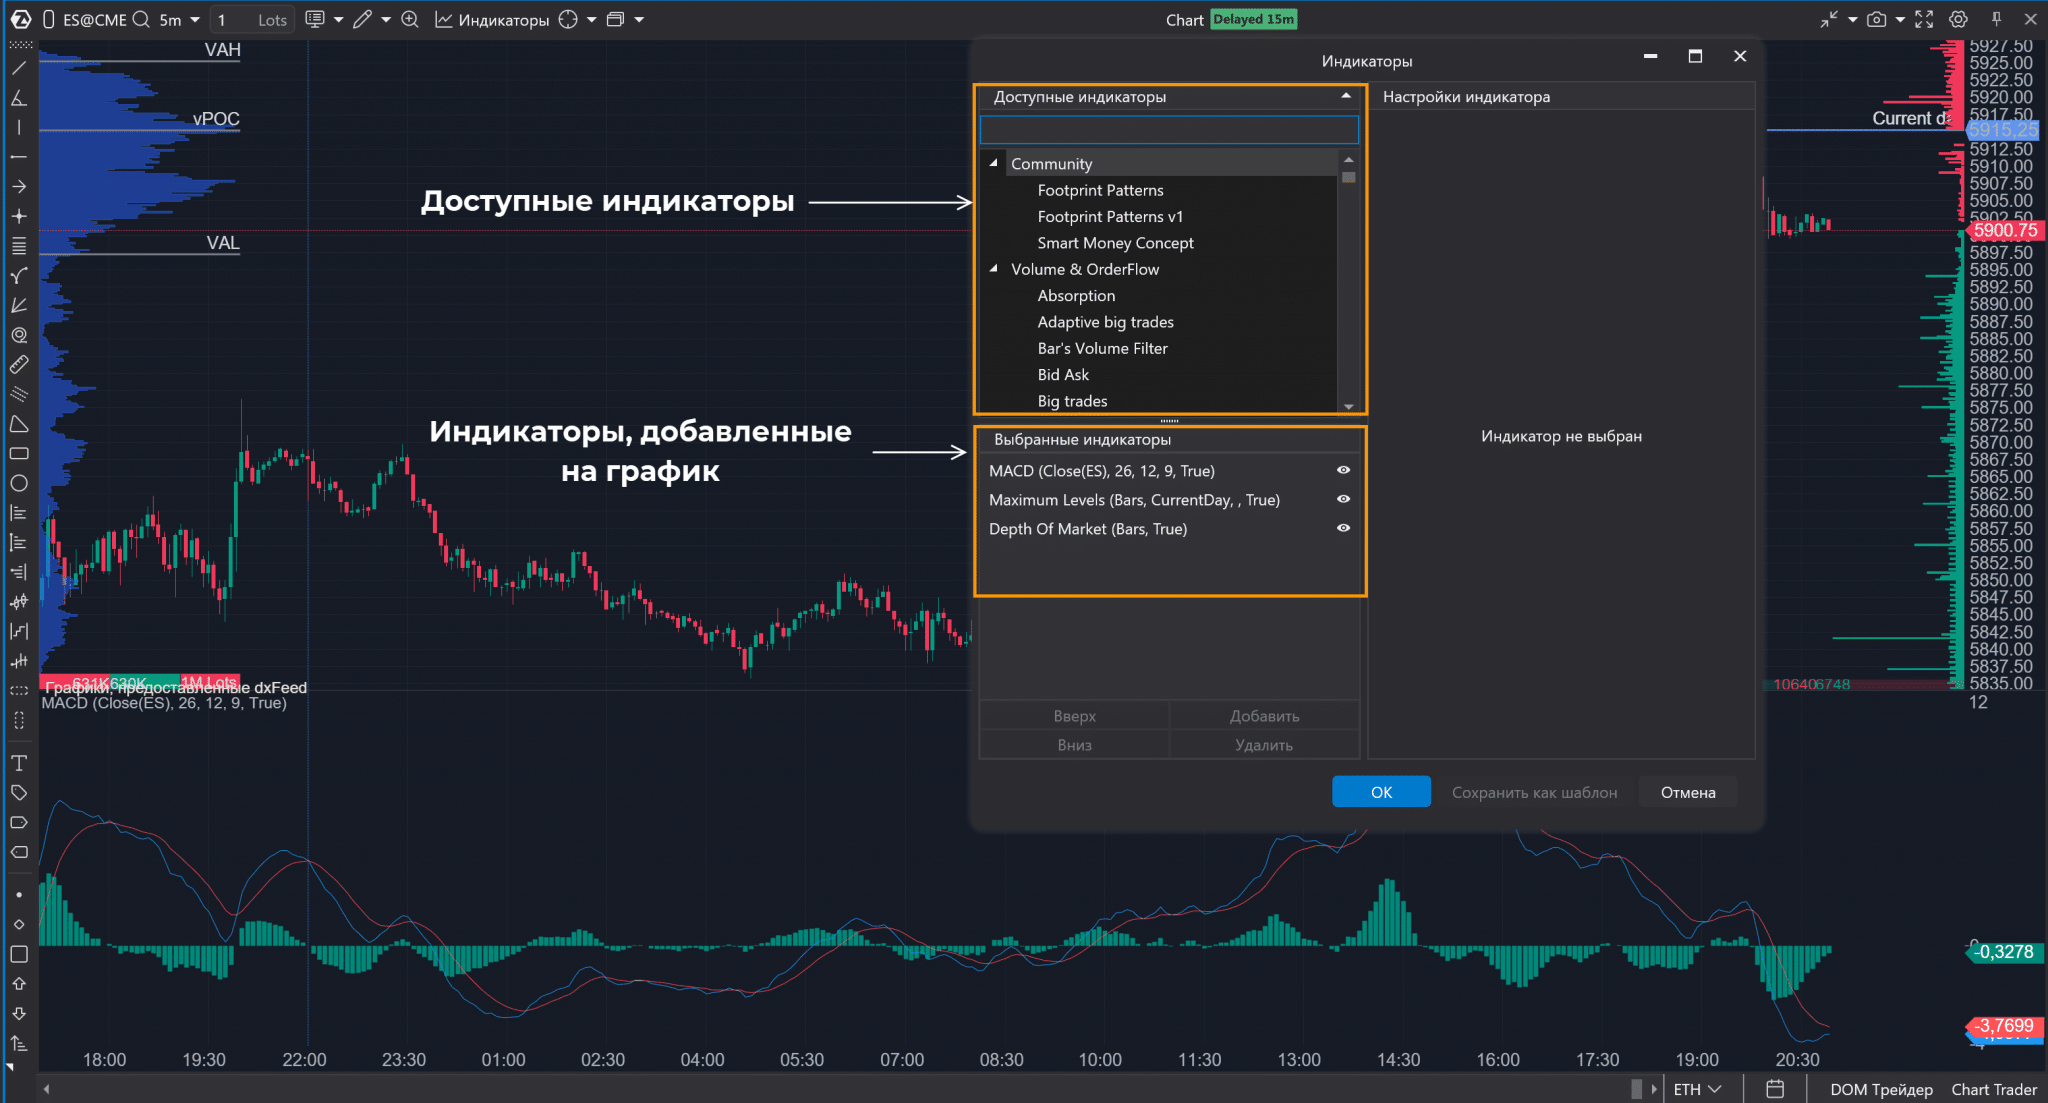The image size is (2048, 1103).
Task: Collapse the Community tree group
Action: click(x=994, y=163)
